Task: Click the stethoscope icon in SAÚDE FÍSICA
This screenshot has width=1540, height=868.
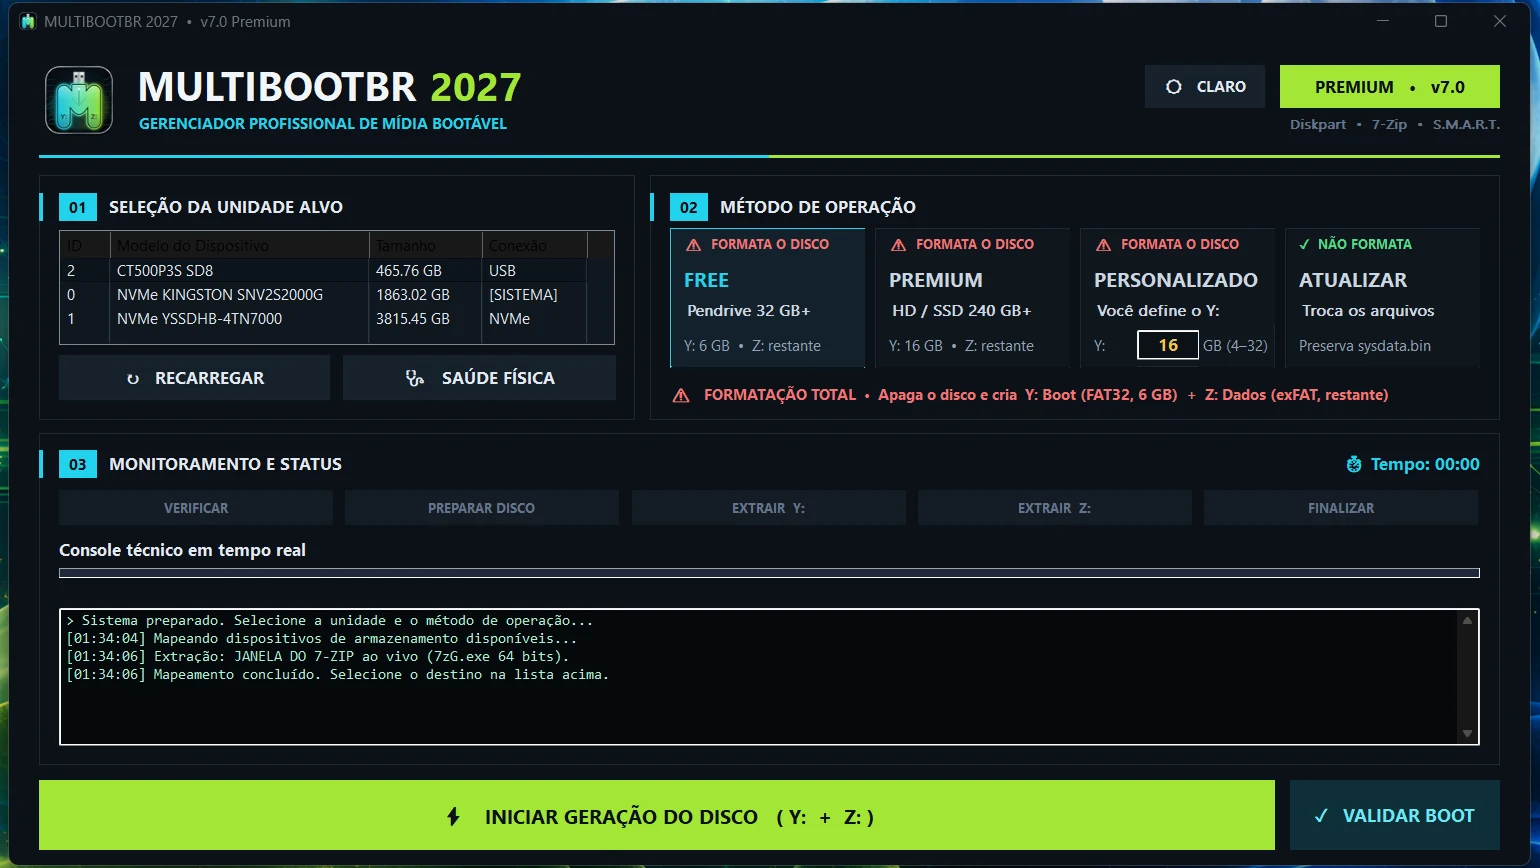Action: (x=415, y=378)
